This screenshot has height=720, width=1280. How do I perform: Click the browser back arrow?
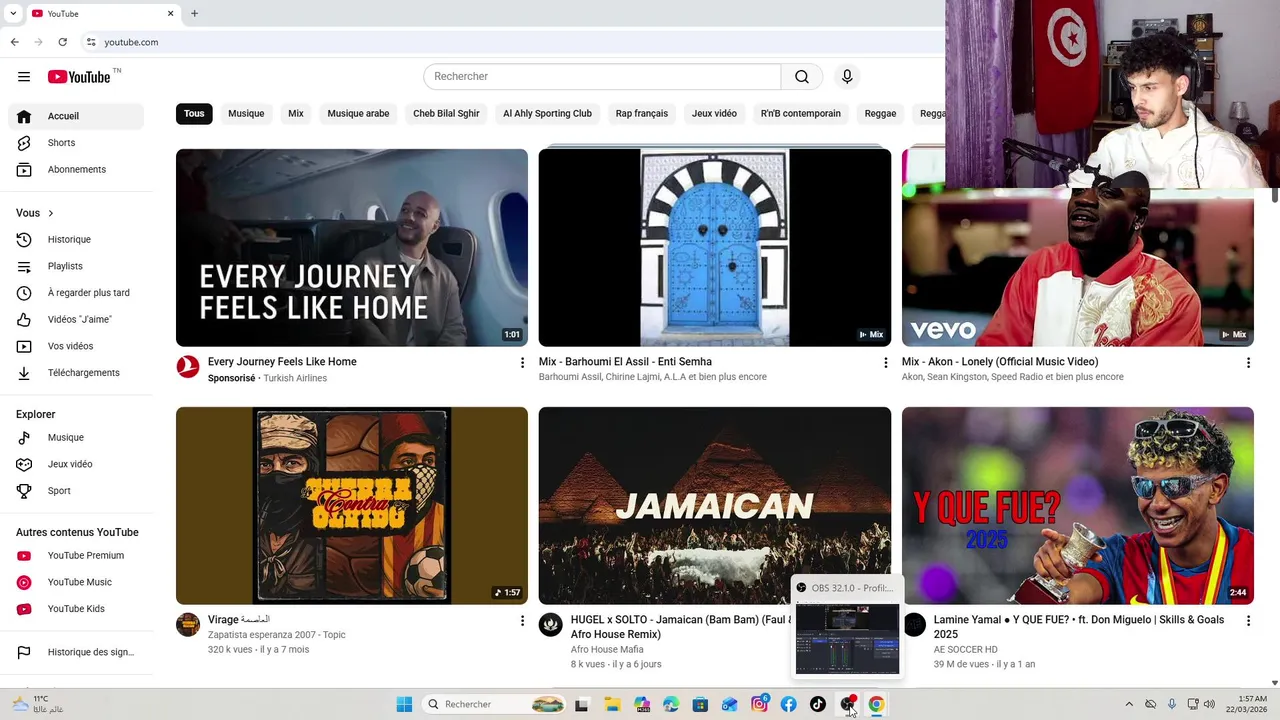pyautogui.click(x=14, y=42)
